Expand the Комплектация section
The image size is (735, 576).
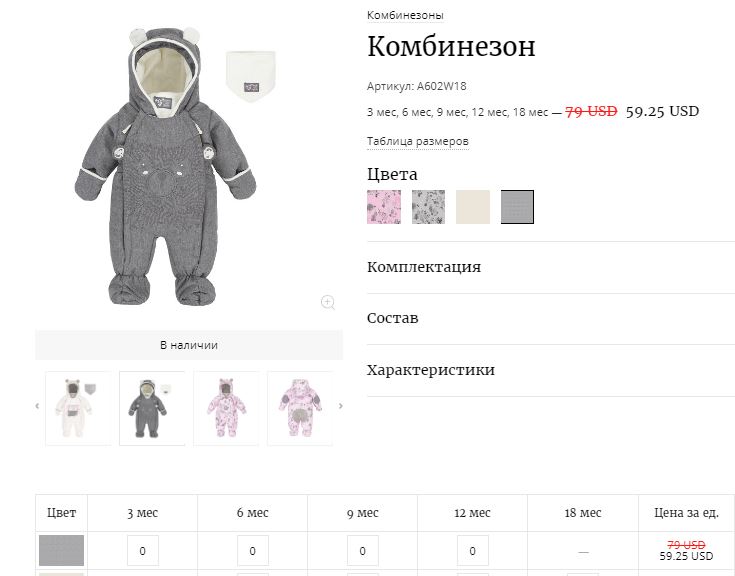(424, 267)
